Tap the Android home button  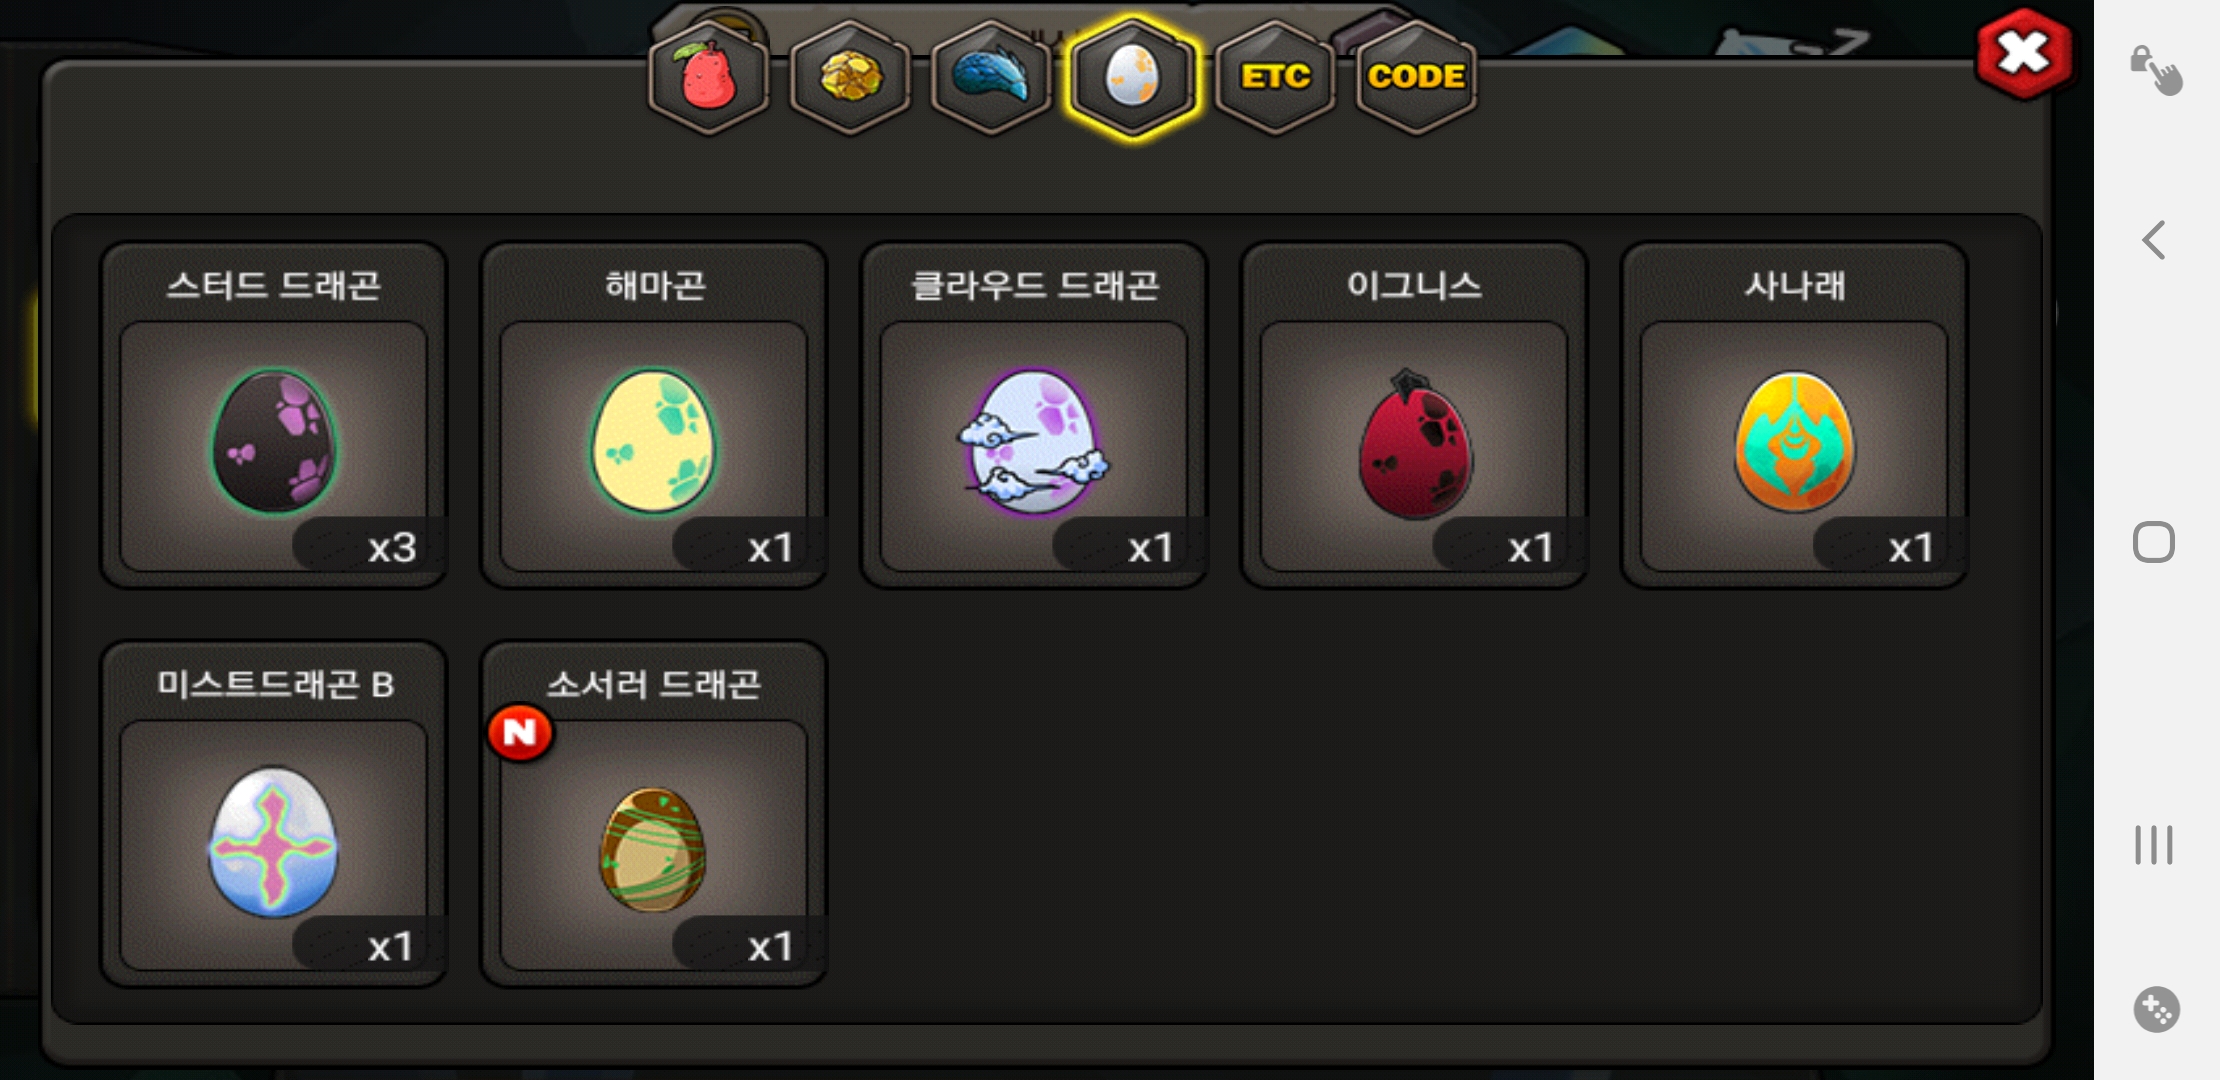click(x=2154, y=542)
